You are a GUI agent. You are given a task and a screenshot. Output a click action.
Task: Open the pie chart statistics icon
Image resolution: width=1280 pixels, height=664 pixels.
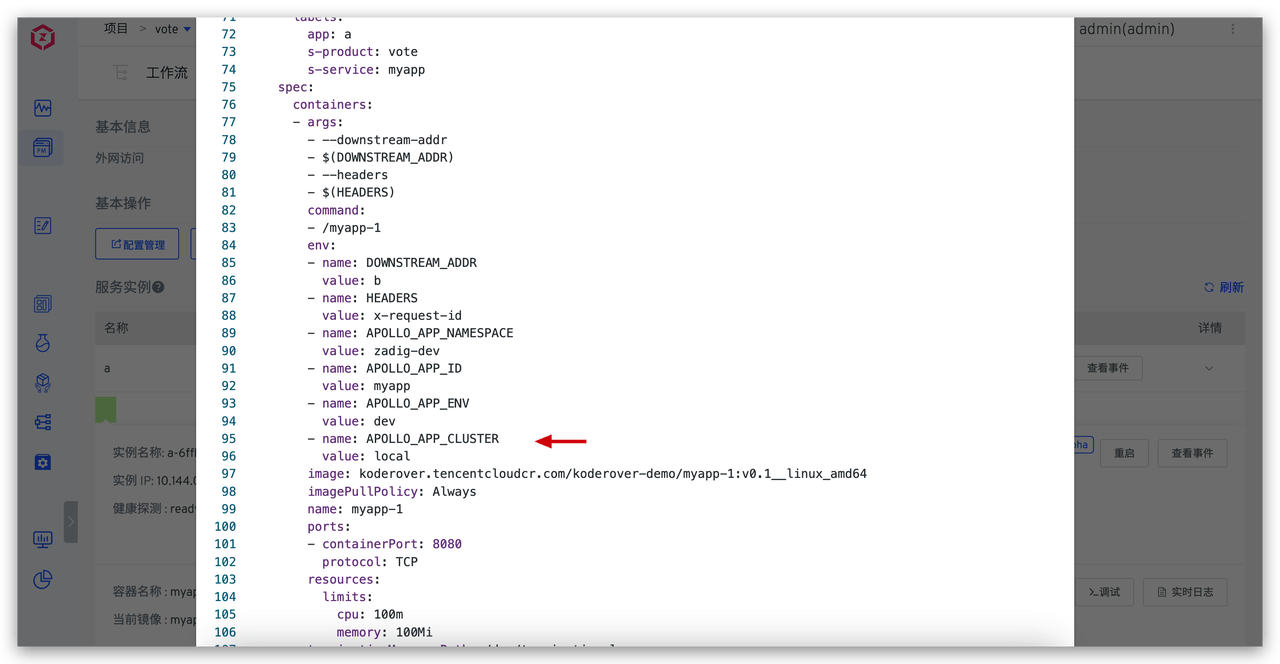42,579
